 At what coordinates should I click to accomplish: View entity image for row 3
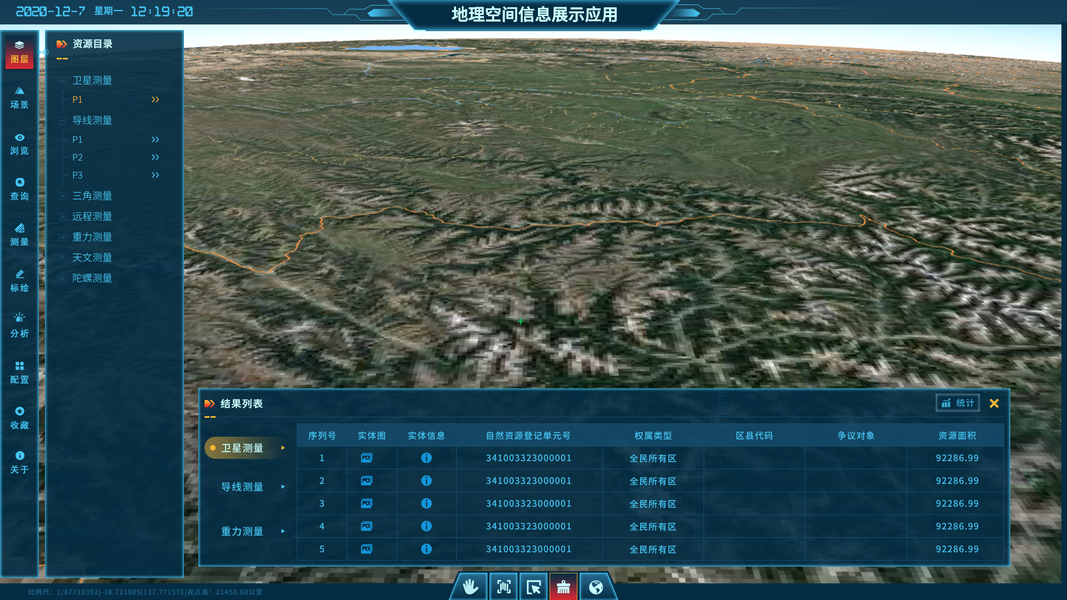coord(366,504)
